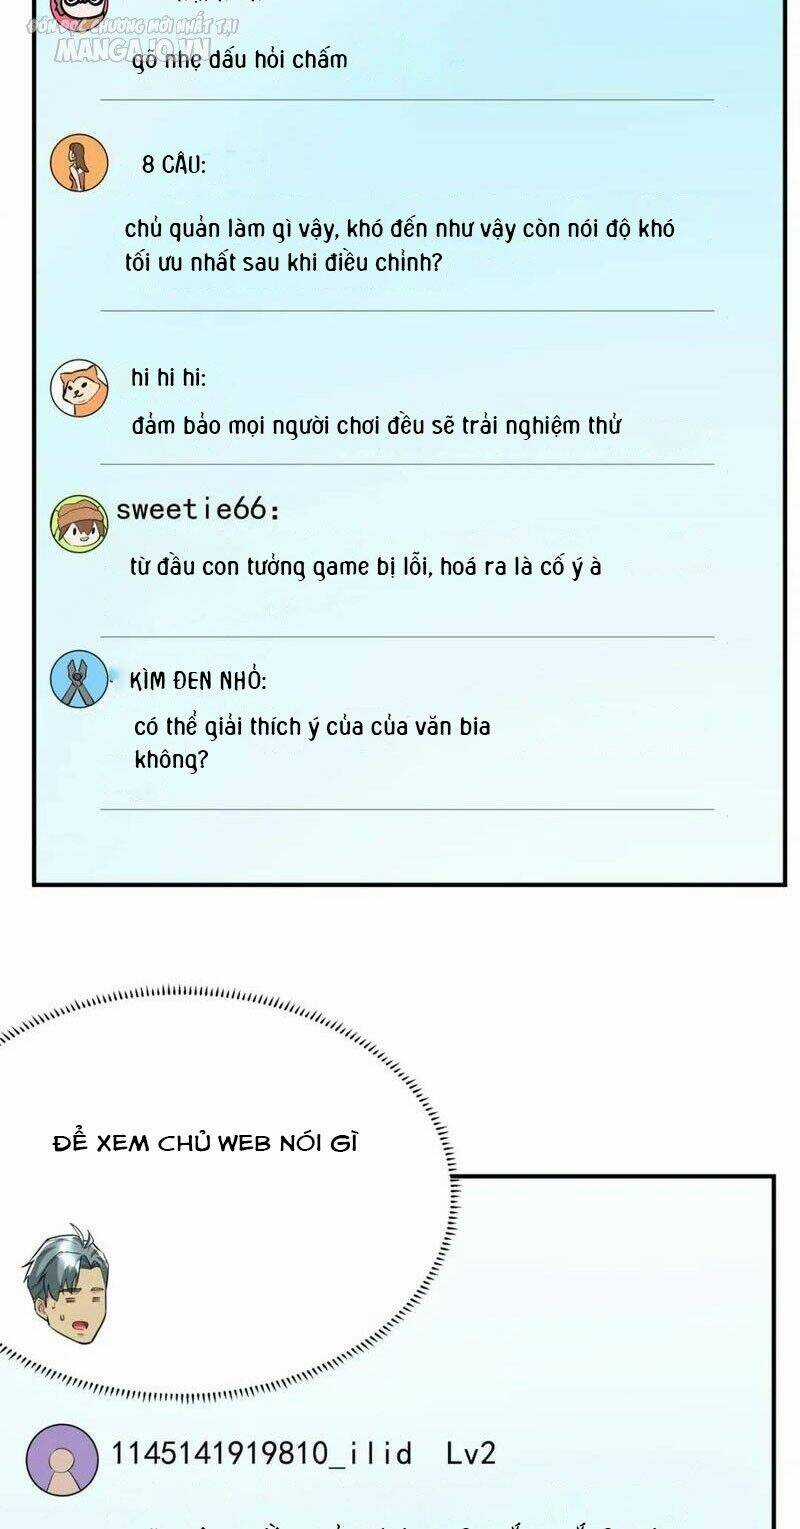Click the KÌM ĐEN NHỎ pliers avatar
The height and width of the screenshot is (1529, 800).
click(79, 679)
